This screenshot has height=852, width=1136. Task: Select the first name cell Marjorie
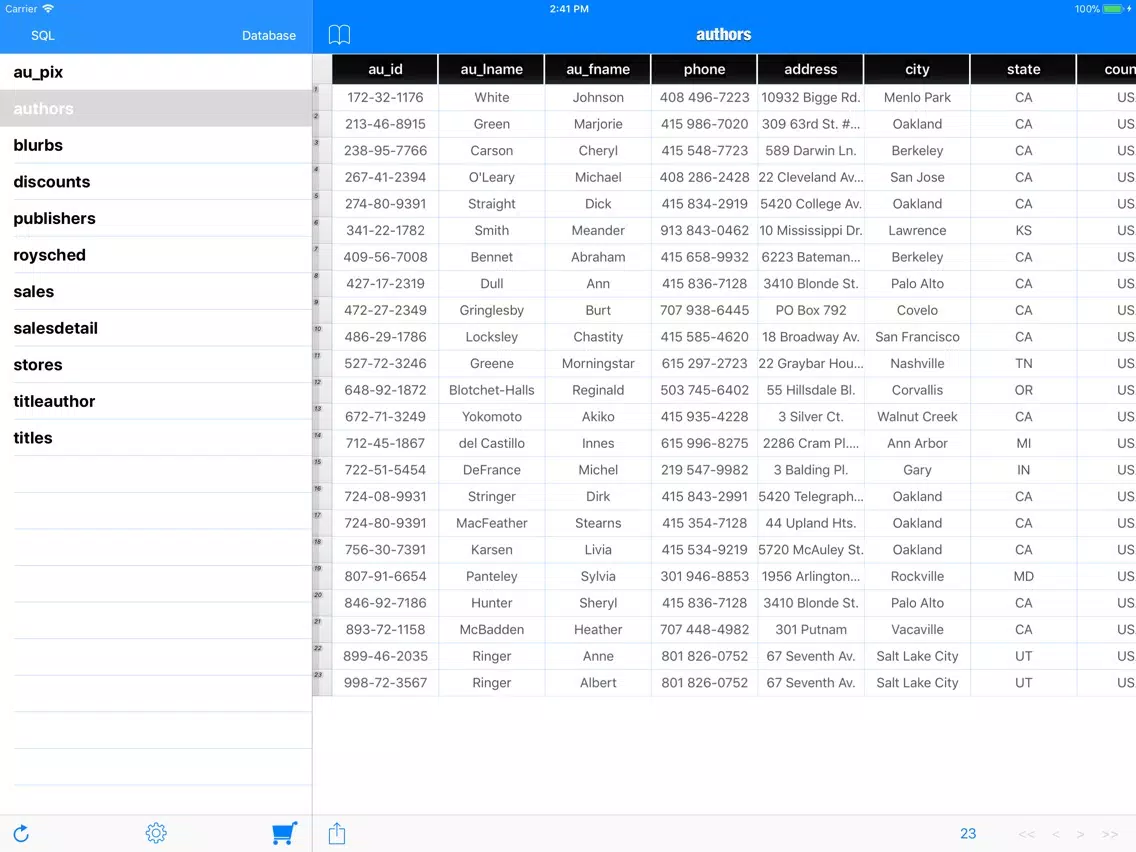click(598, 124)
